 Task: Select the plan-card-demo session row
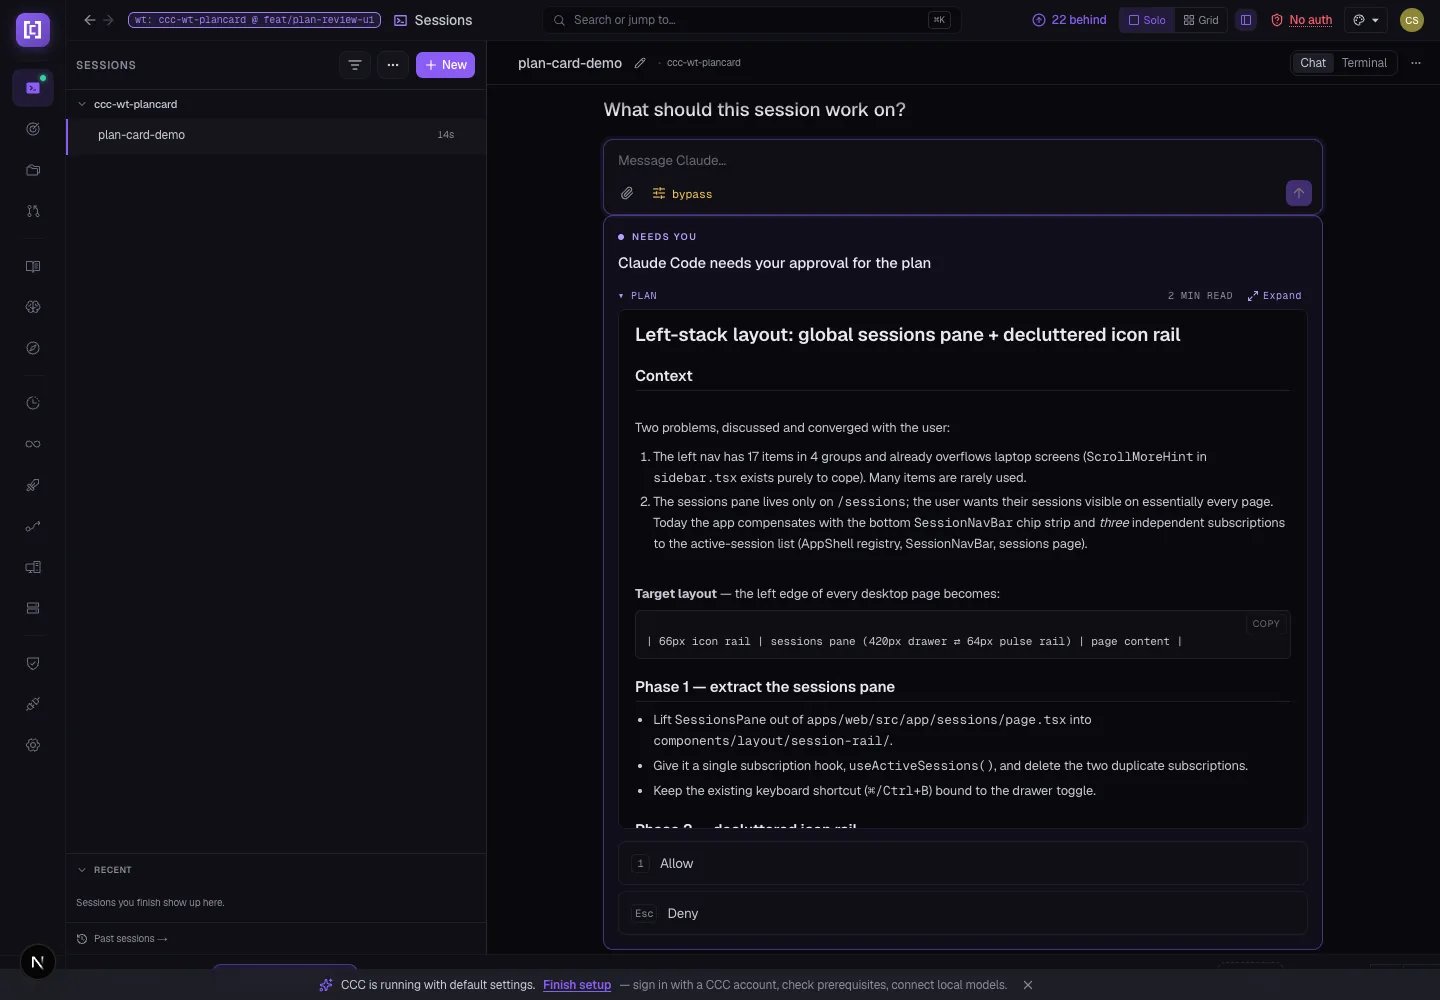[276, 135]
